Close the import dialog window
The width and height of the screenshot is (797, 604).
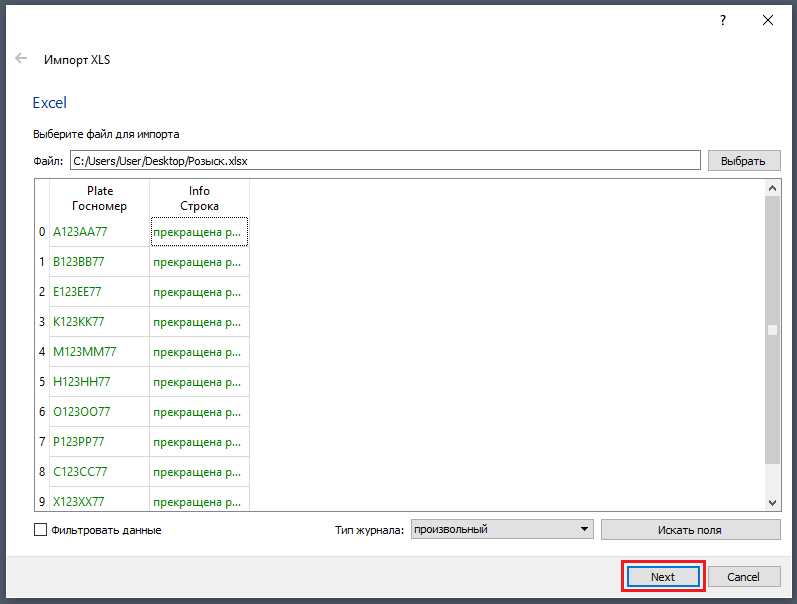point(768,20)
